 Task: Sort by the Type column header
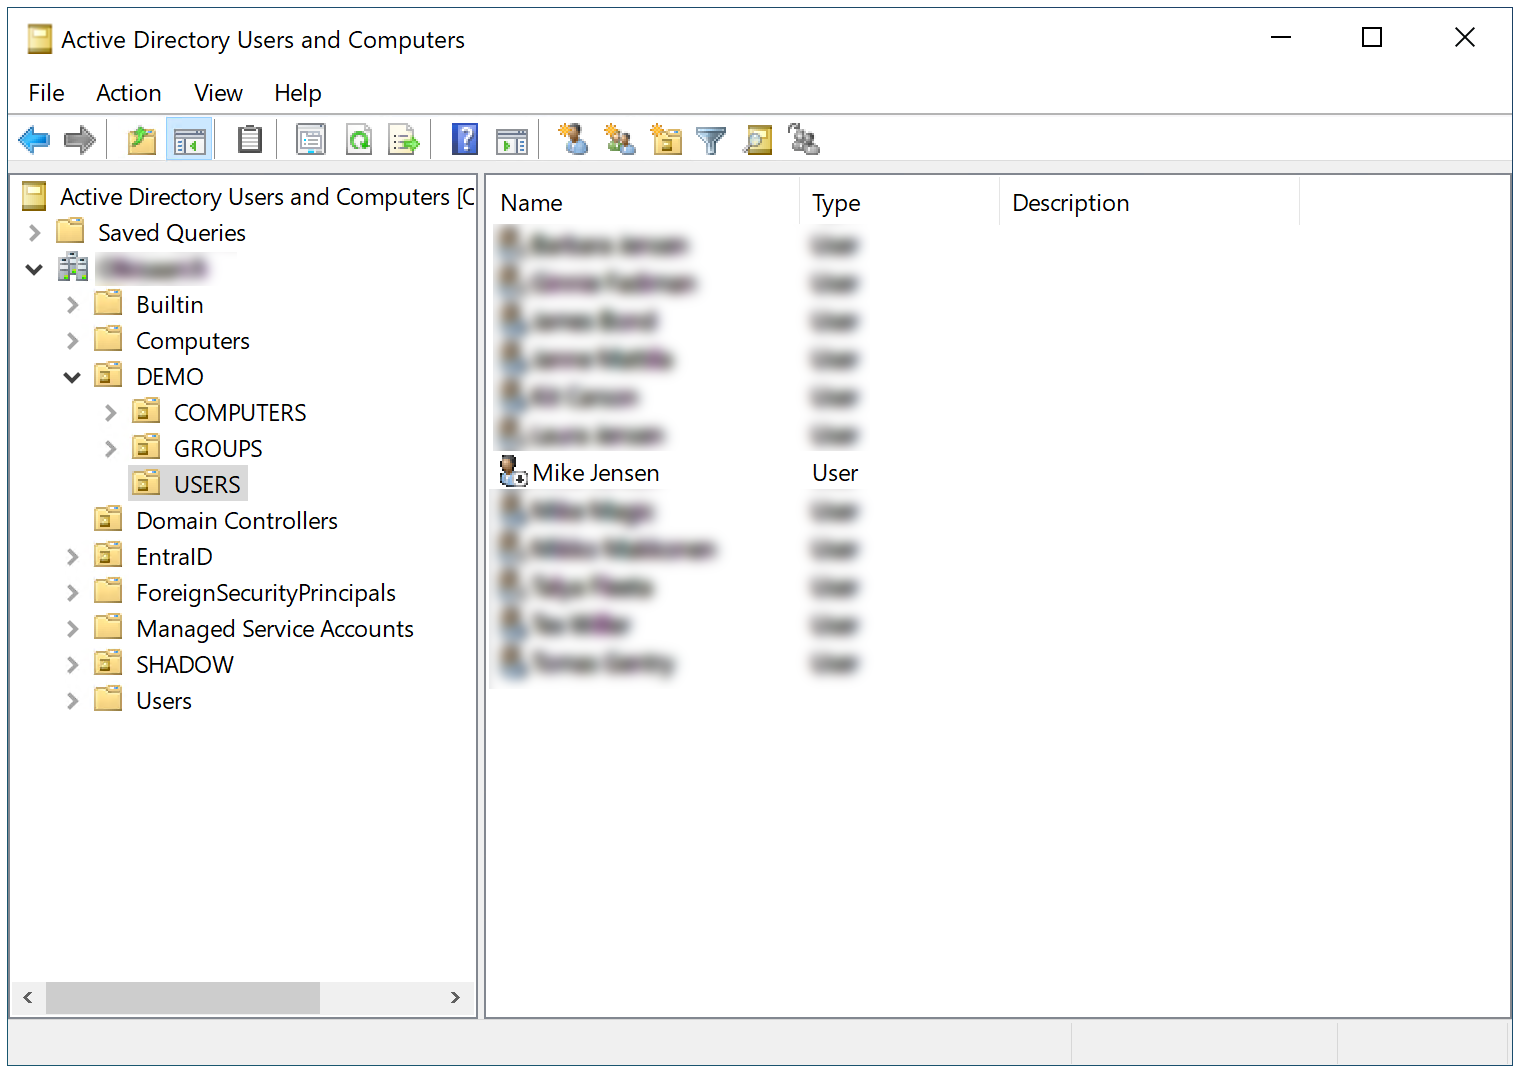click(899, 203)
